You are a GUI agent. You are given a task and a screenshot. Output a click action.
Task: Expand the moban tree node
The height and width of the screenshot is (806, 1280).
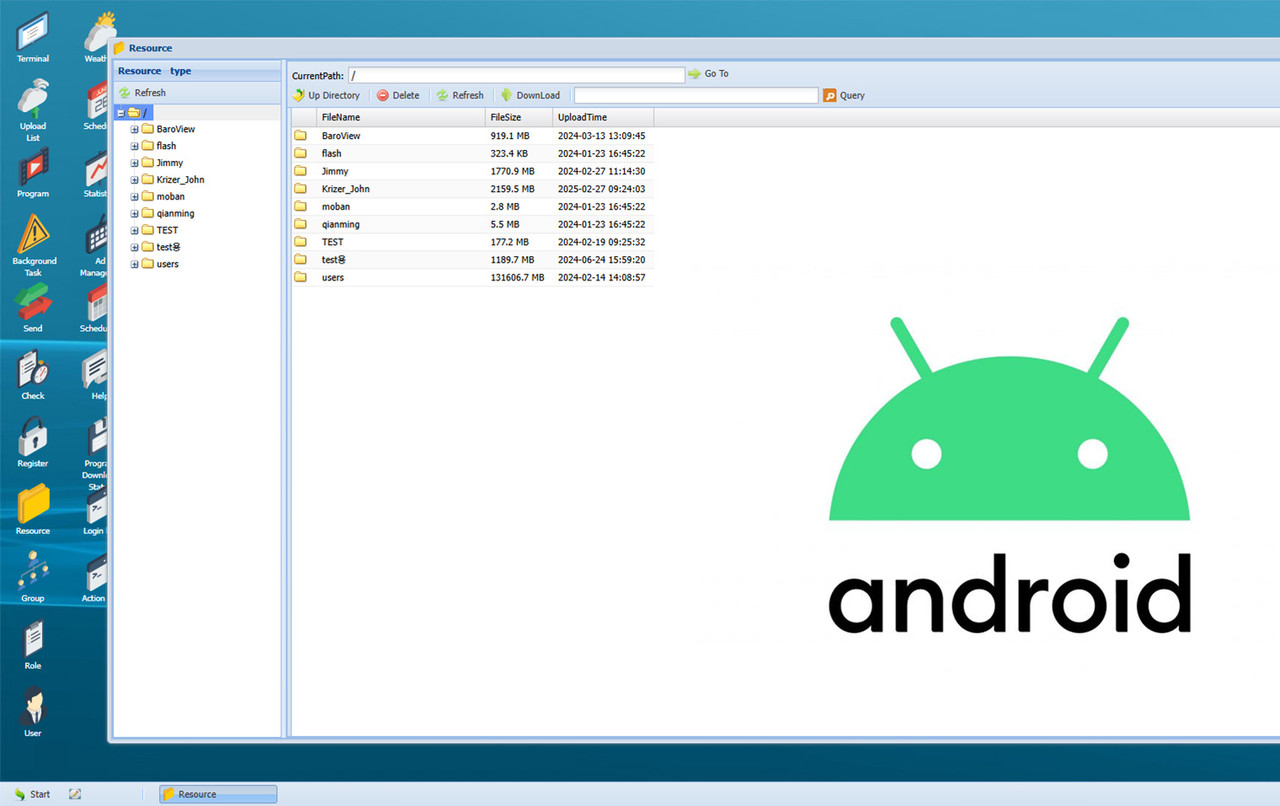[135, 197]
